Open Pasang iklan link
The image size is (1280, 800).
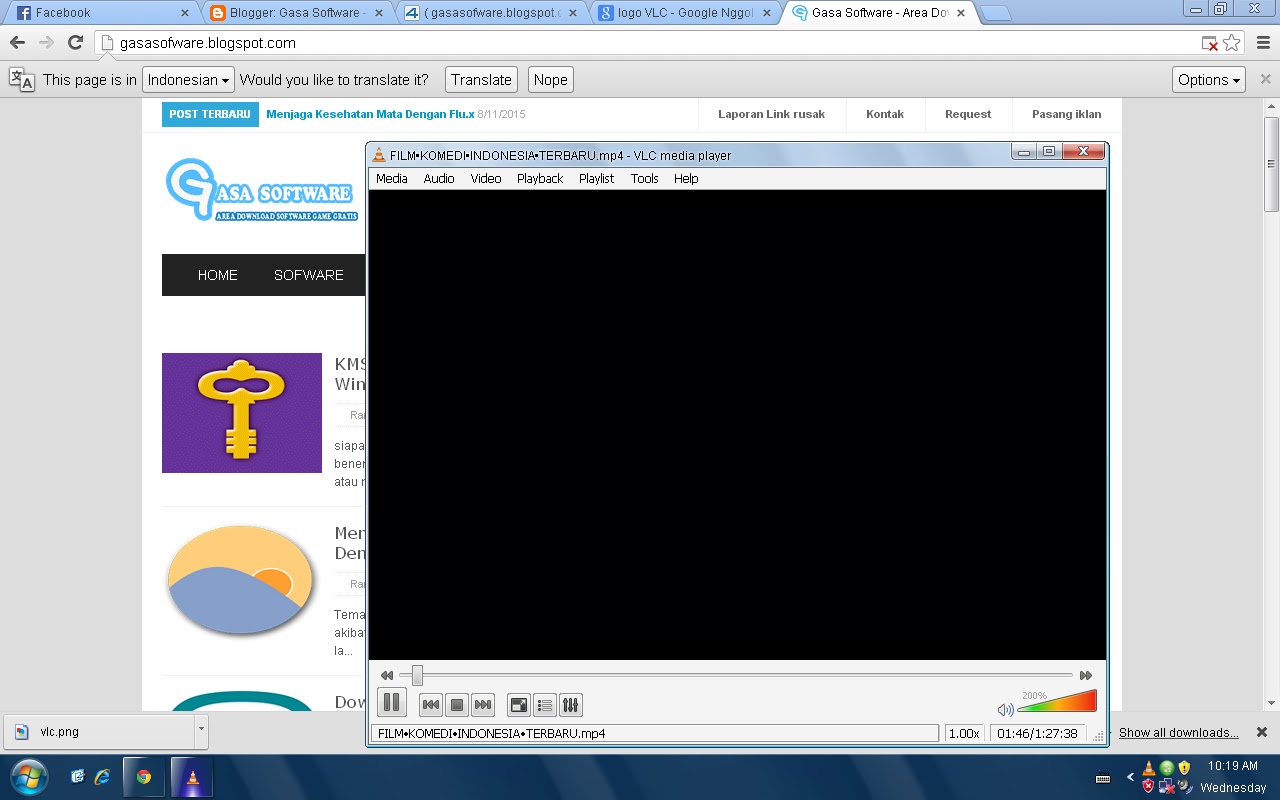pos(1066,114)
